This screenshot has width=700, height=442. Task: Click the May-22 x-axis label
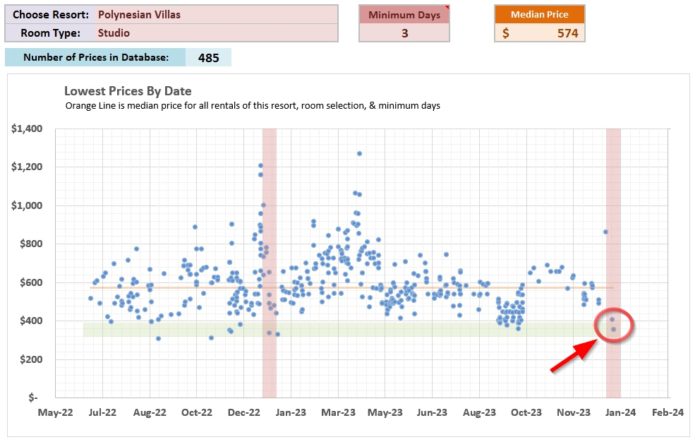click(x=55, y=412)
